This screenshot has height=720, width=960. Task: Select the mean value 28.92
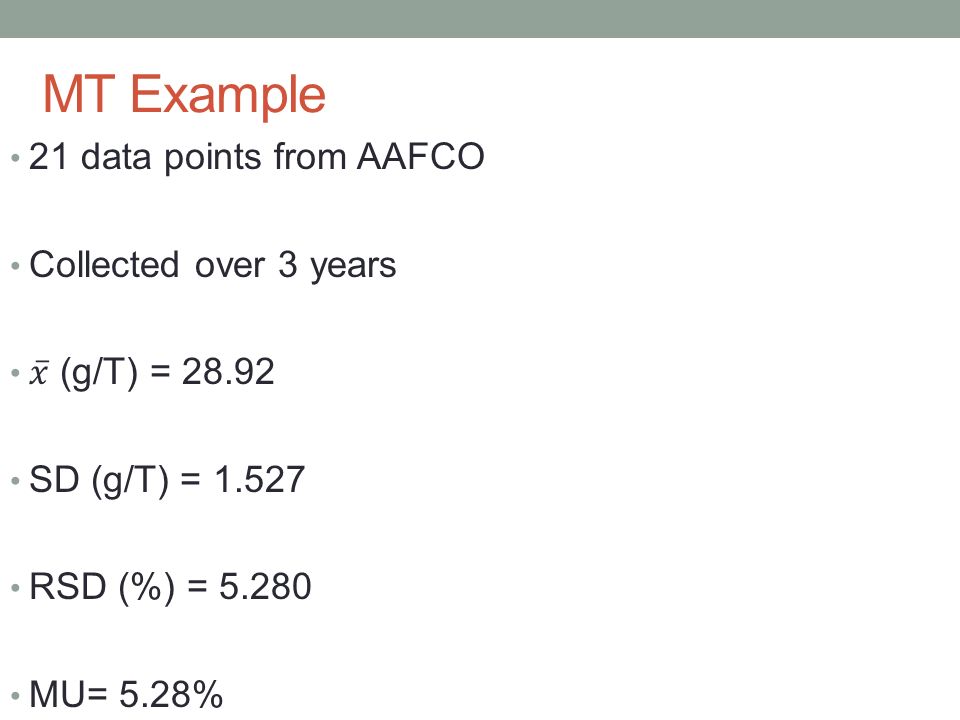[228, 372]
